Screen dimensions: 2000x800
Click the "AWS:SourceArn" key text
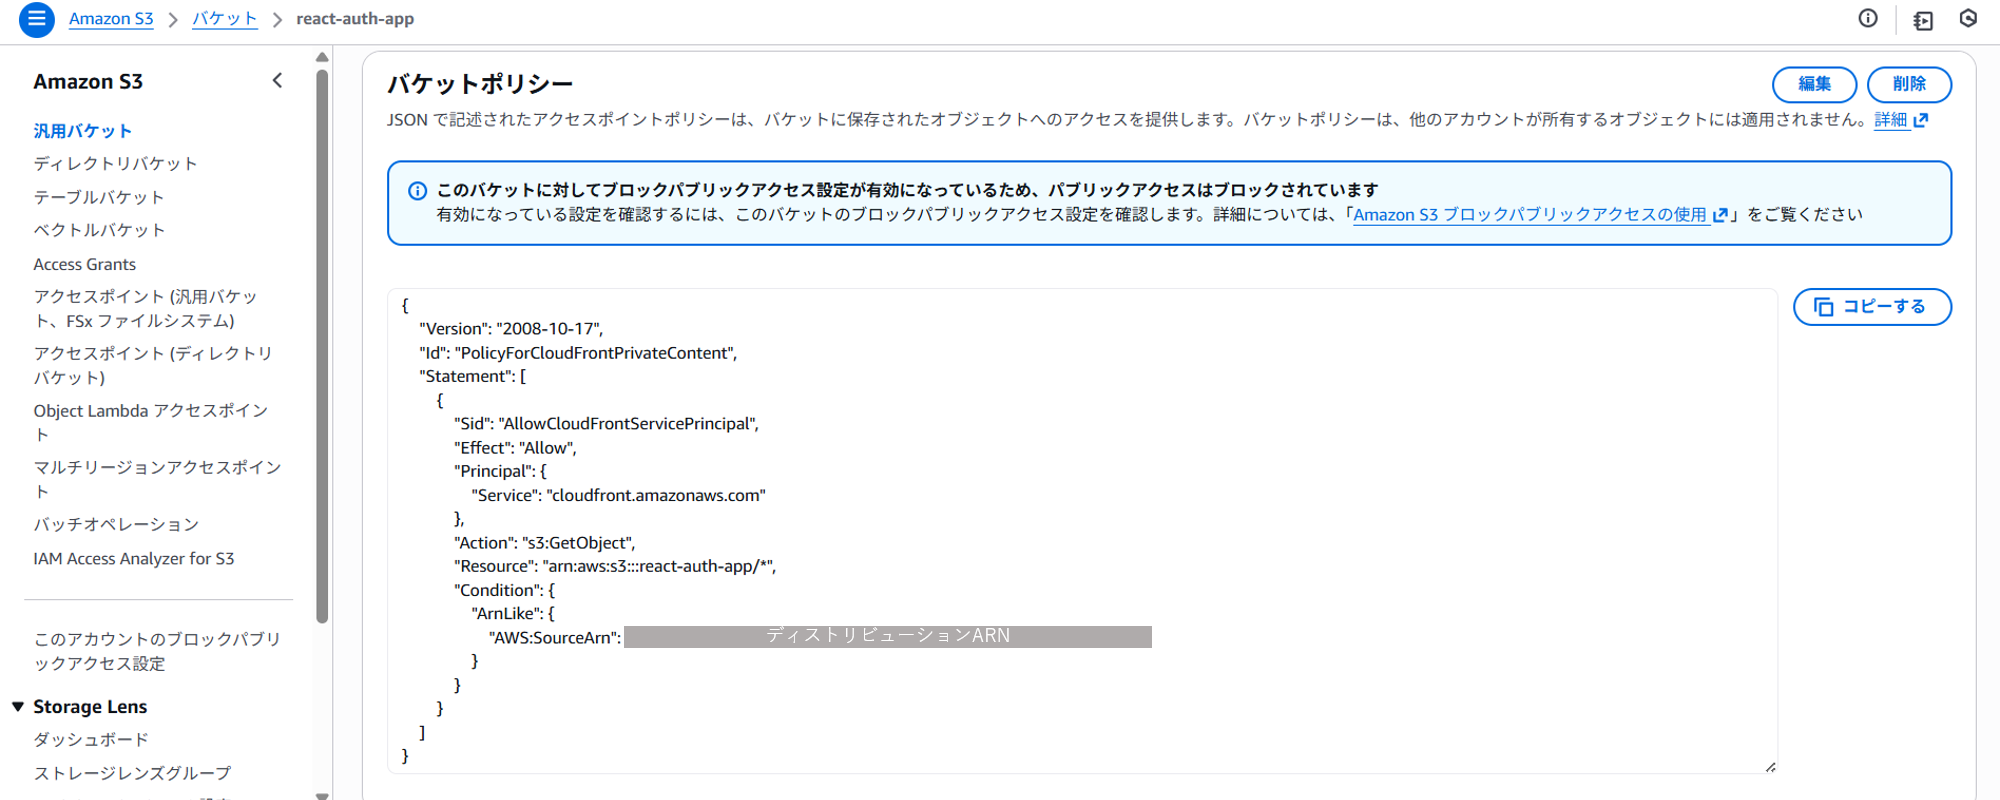click(x=554, y=638)
